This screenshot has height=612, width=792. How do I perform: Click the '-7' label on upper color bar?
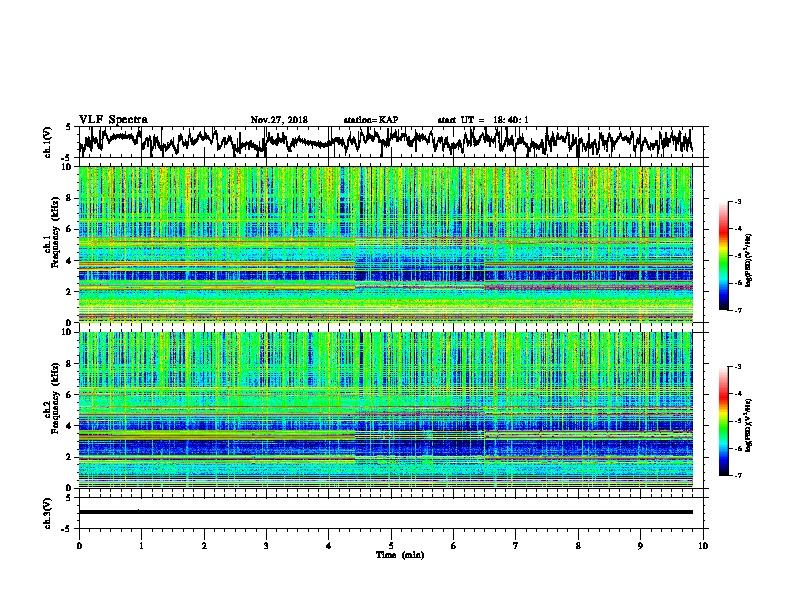737,310
